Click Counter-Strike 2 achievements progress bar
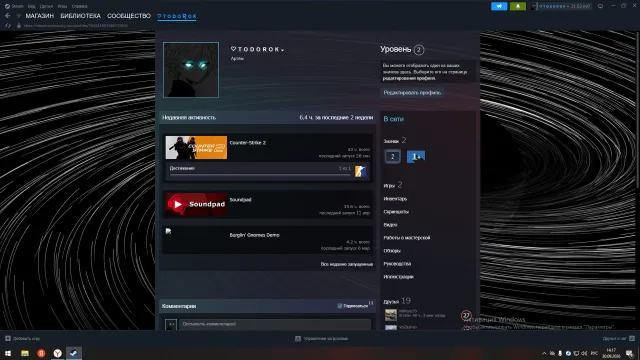Viewport: 640px width, 360px height. tap(260, 175)
